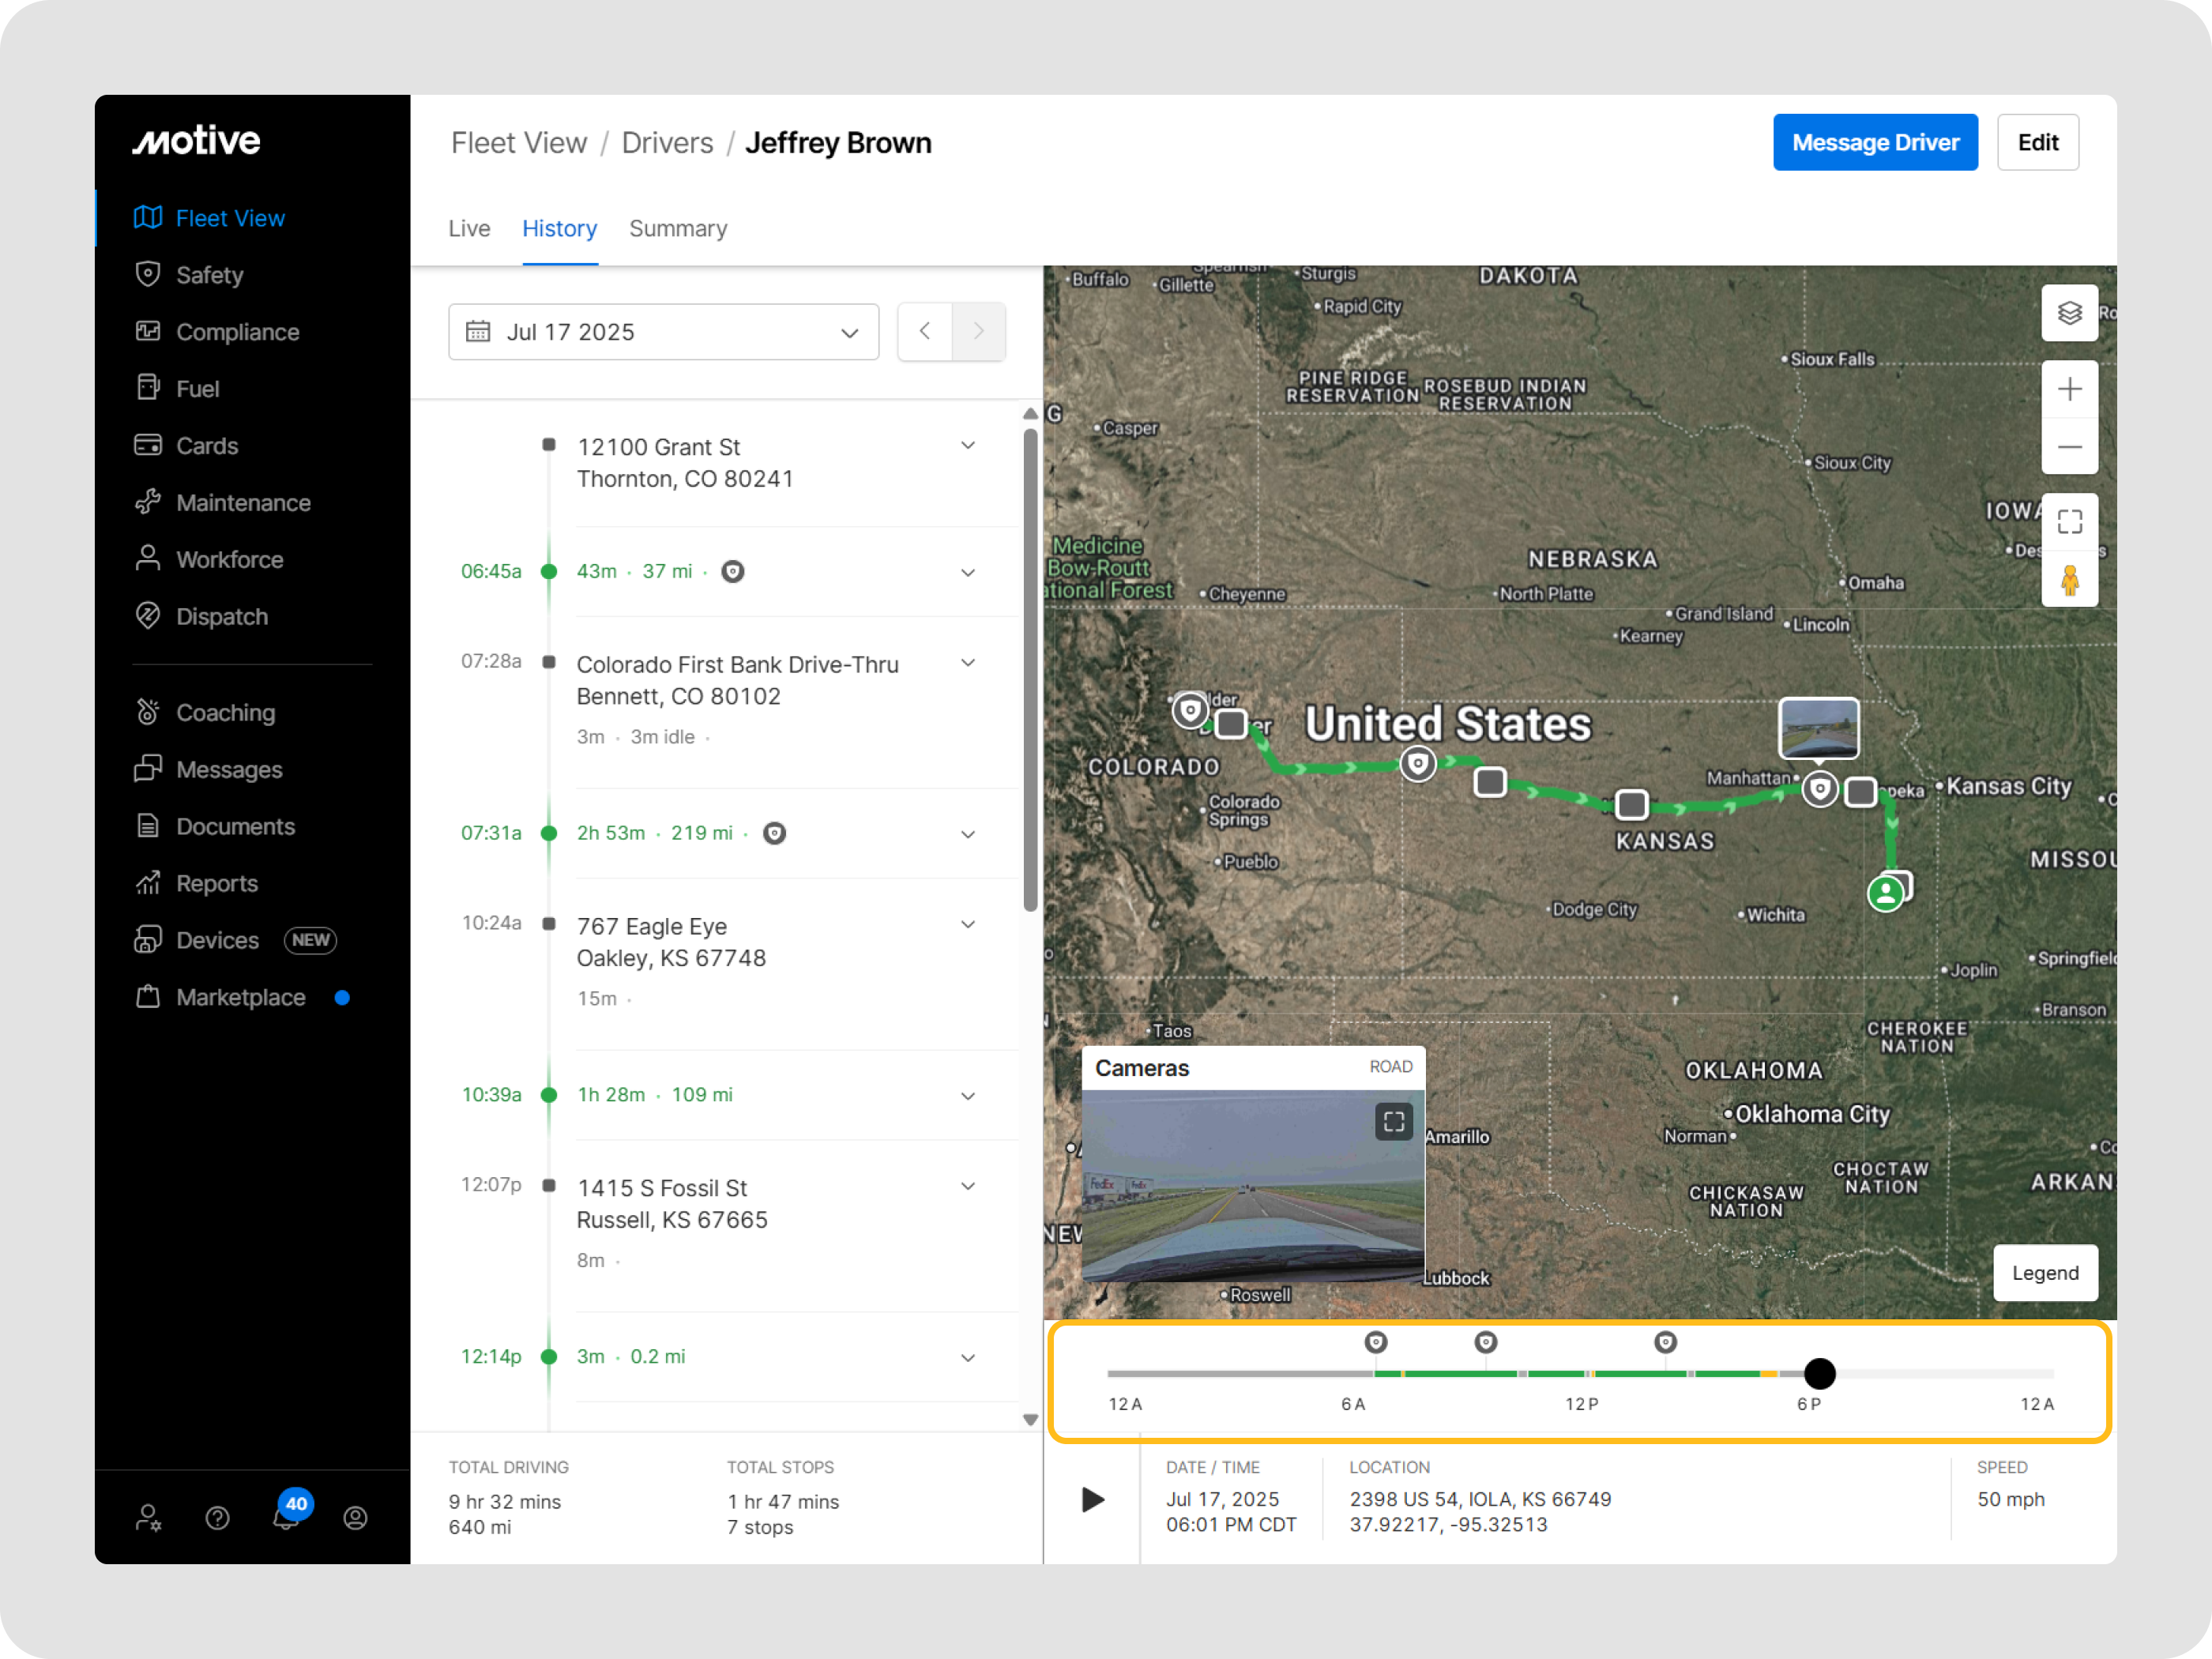Expand camera preview to fullscreen
The width and height of the screenshot is (2212, 1659).
tap(1393, 1121)
